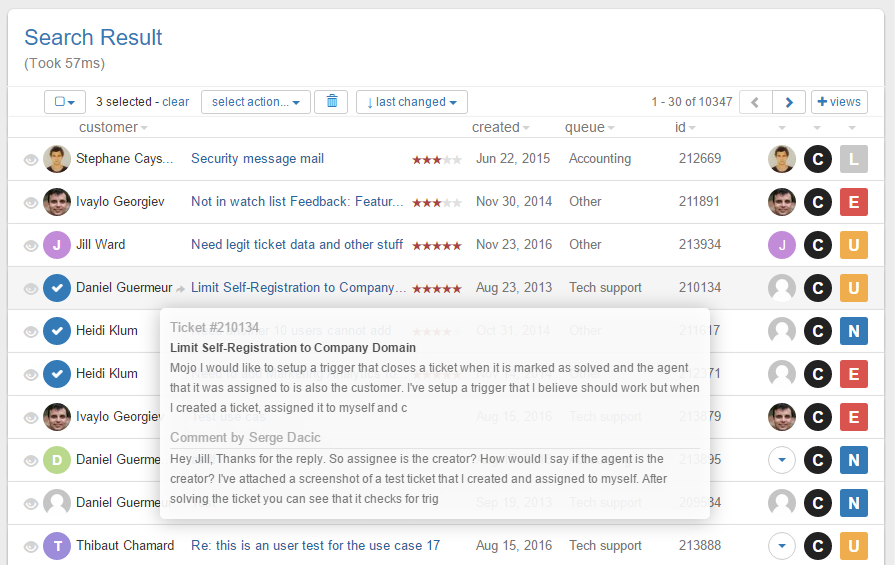Toggle watch eye for Jill Ward ticket

click(x=31, y=245)
